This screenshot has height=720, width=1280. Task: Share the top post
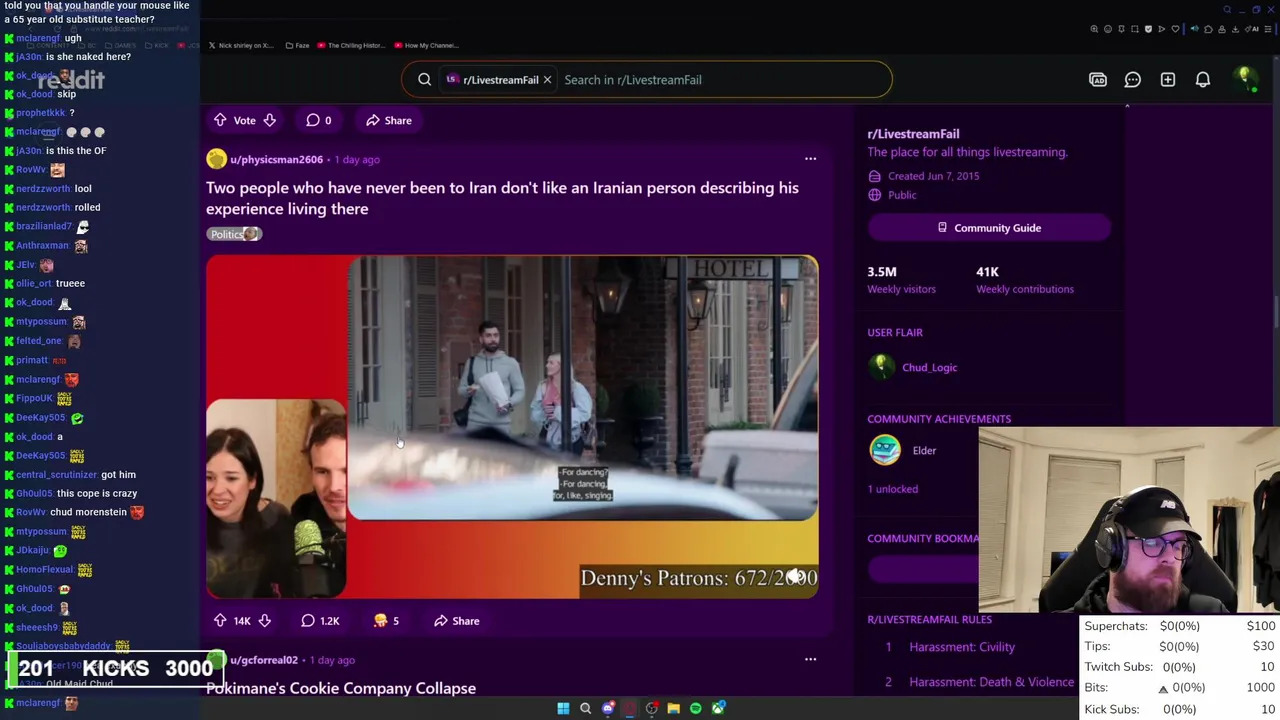pos(388,120)
